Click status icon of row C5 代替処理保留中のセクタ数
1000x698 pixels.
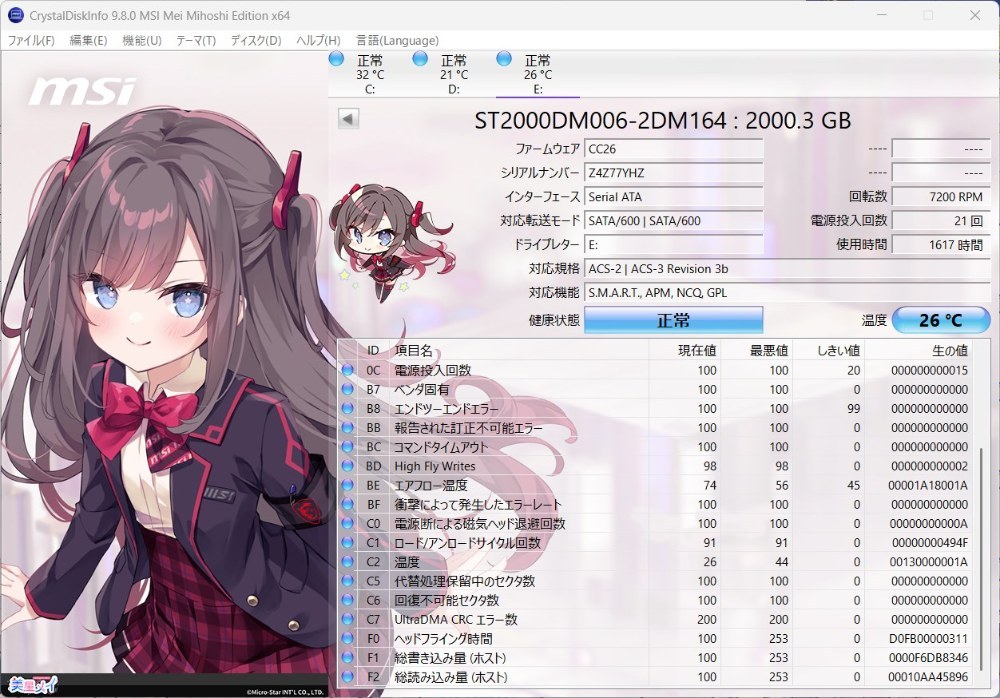[348, 581]
